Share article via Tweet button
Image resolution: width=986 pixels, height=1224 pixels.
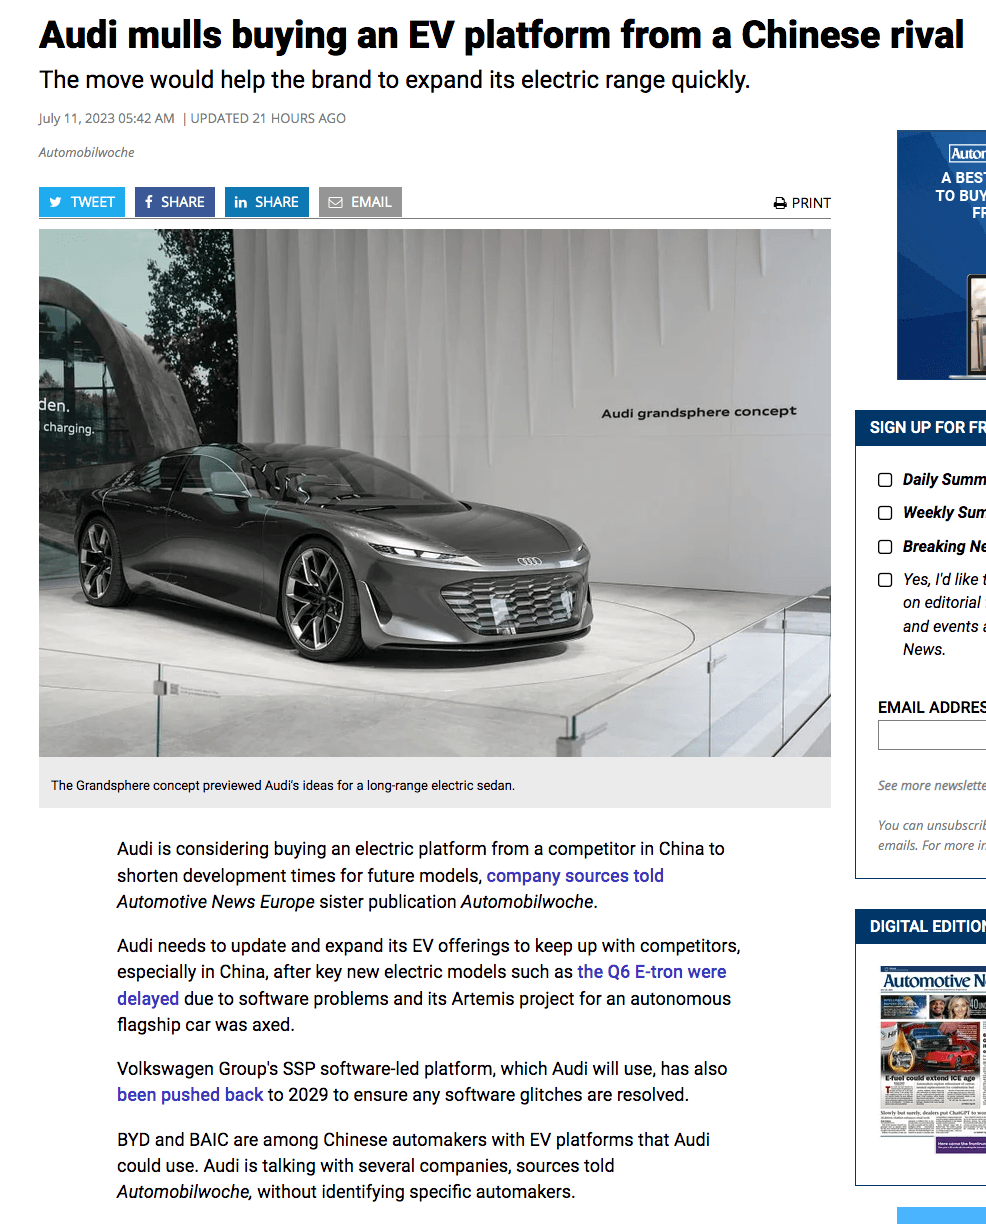(x=82, y=202)
